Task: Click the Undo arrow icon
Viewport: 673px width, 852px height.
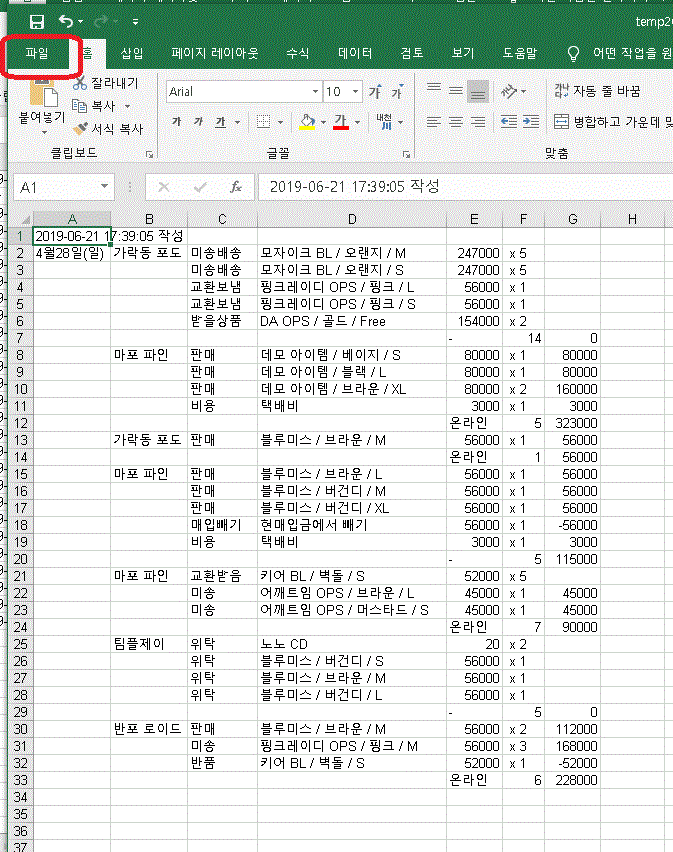Action: (66, 21)
